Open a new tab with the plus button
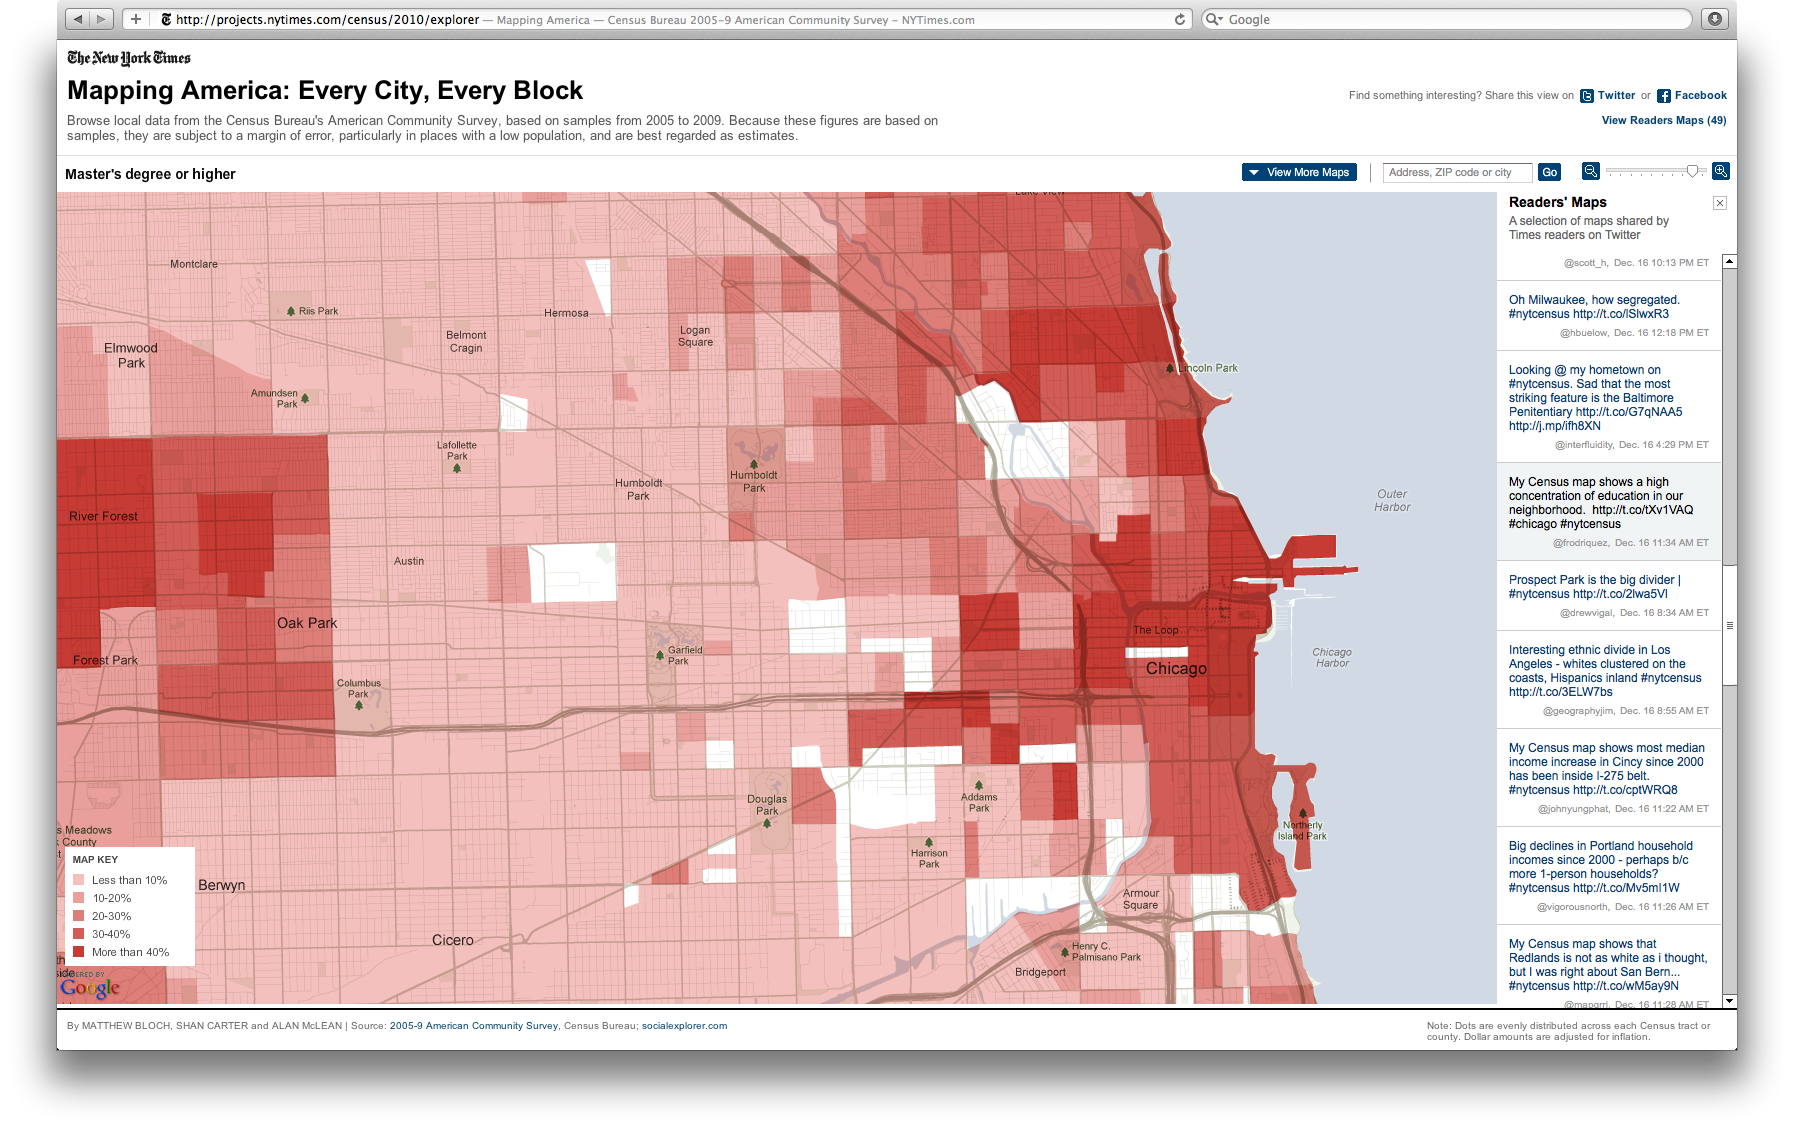 (x=134, y=18)
